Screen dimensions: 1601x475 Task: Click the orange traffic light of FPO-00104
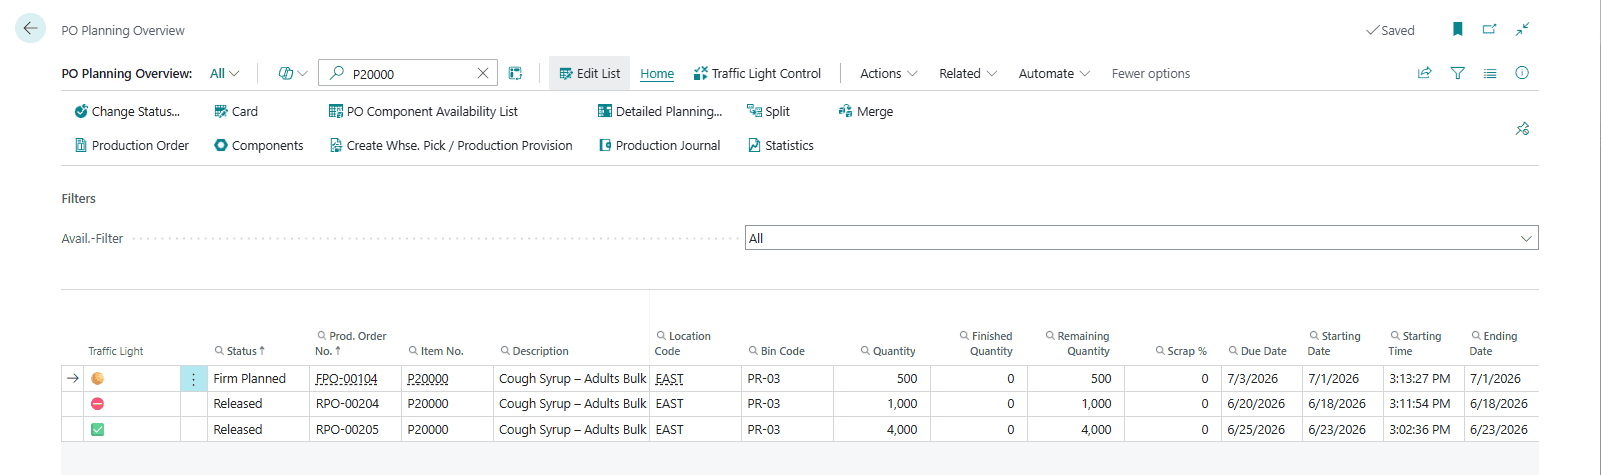(97, 379)
